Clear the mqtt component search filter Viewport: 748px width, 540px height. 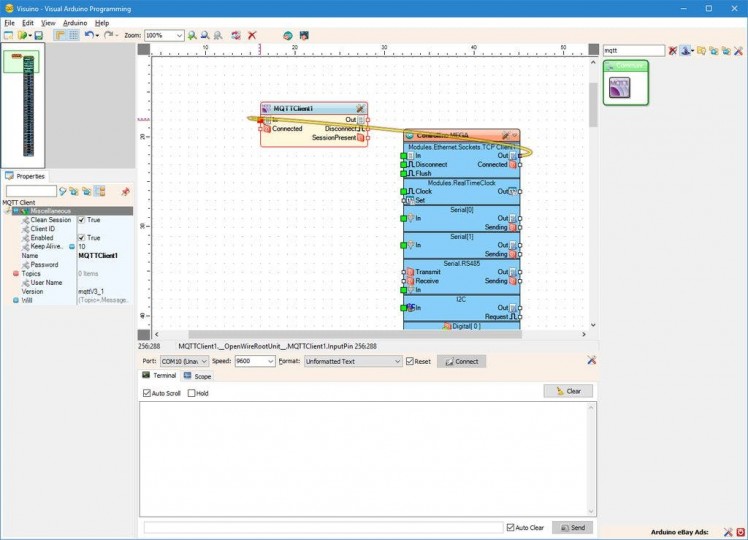point(672,50)
